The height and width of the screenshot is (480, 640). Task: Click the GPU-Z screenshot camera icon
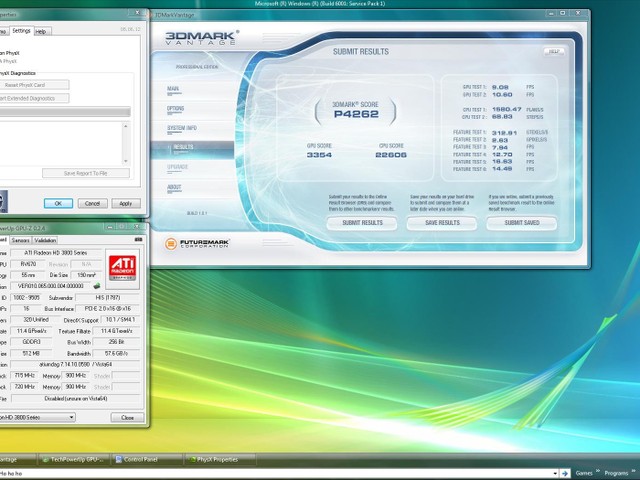pyautogui.click(x=138, y=240)
